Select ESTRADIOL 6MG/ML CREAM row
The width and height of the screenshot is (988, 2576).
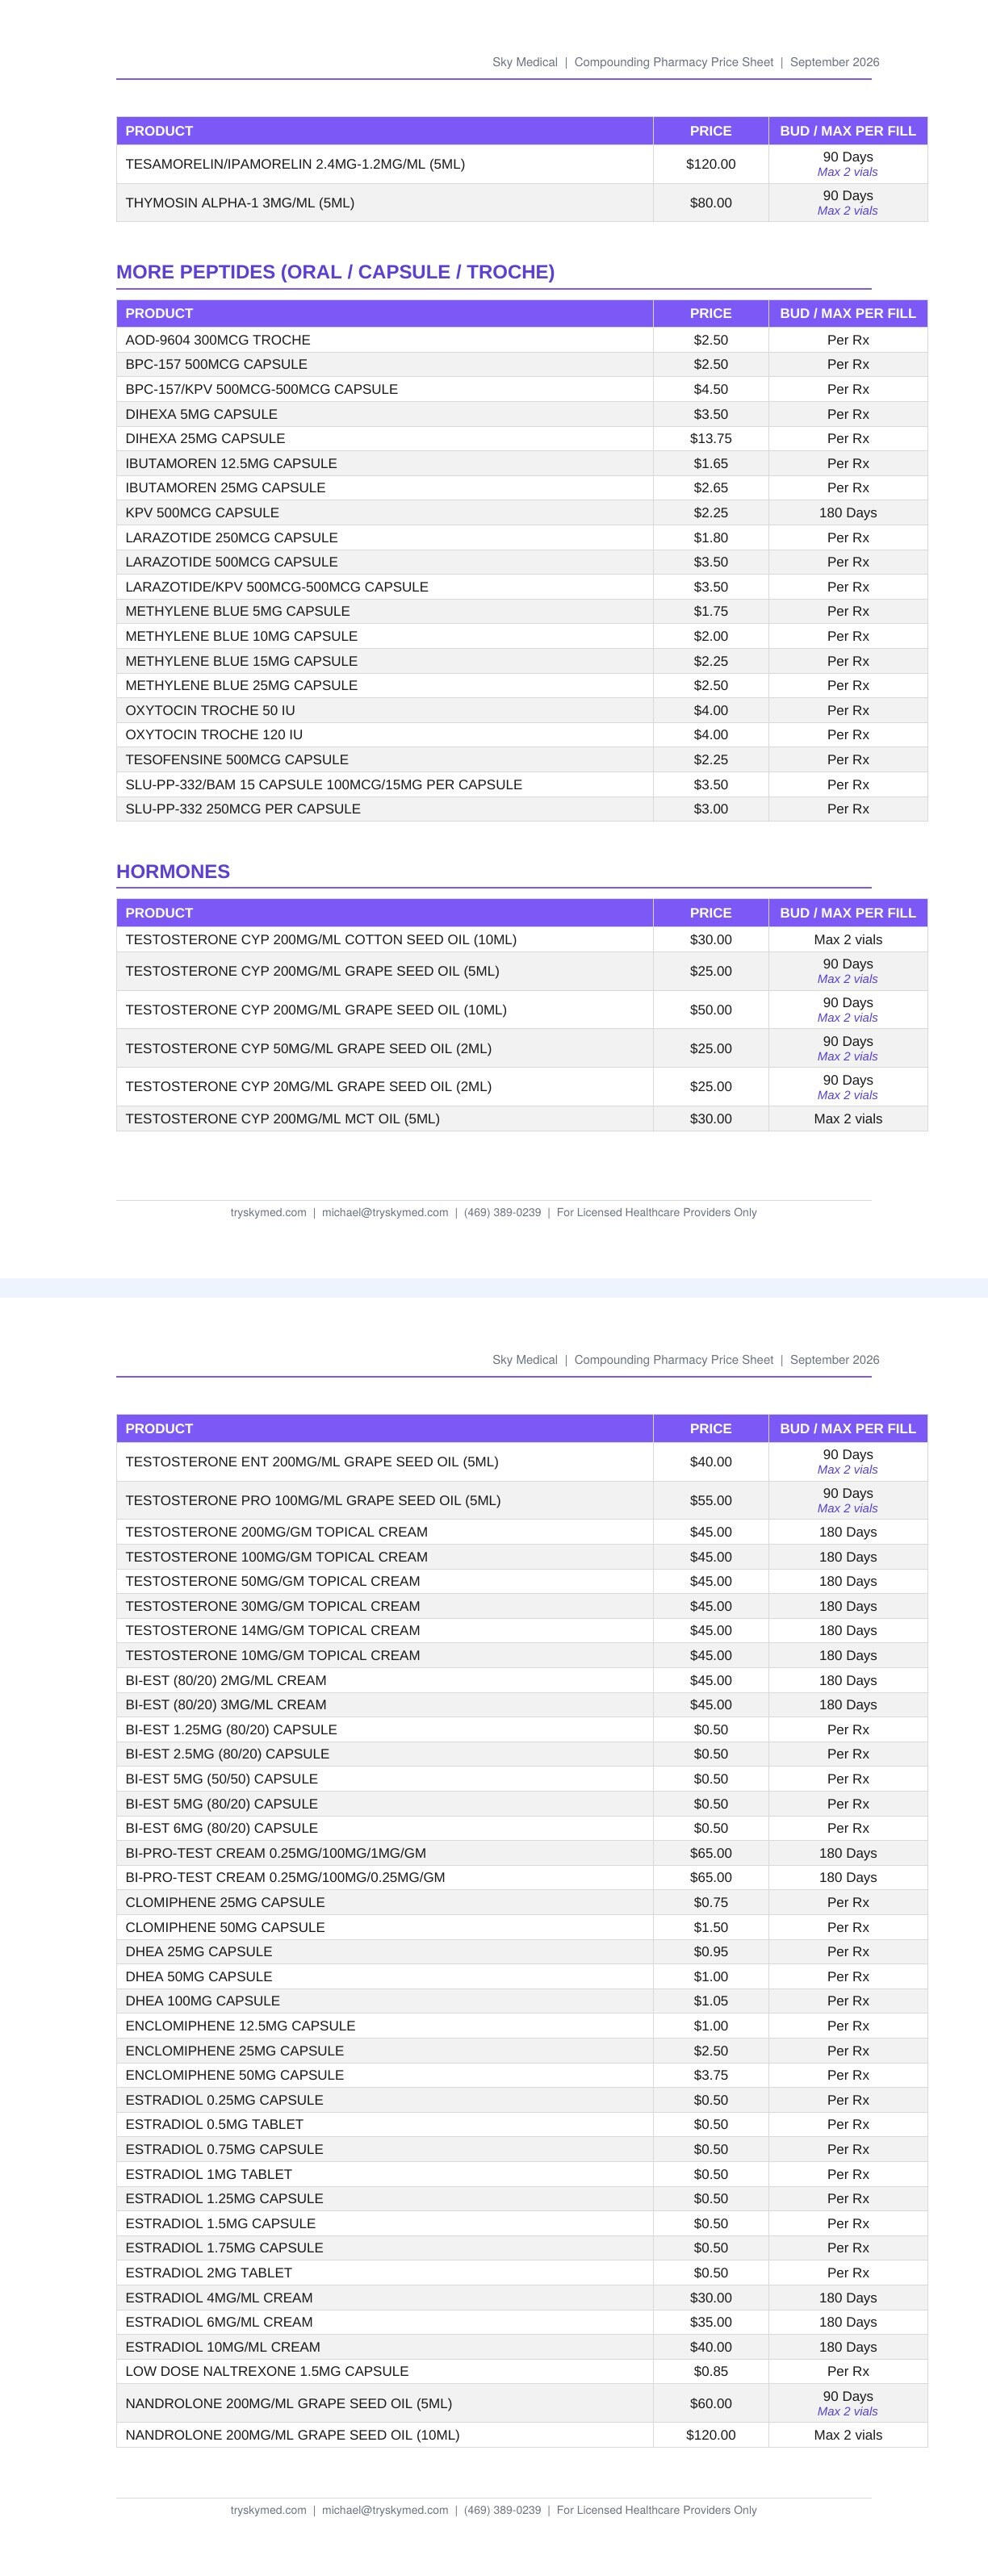pyautogui.click(x=522, y=2322)
